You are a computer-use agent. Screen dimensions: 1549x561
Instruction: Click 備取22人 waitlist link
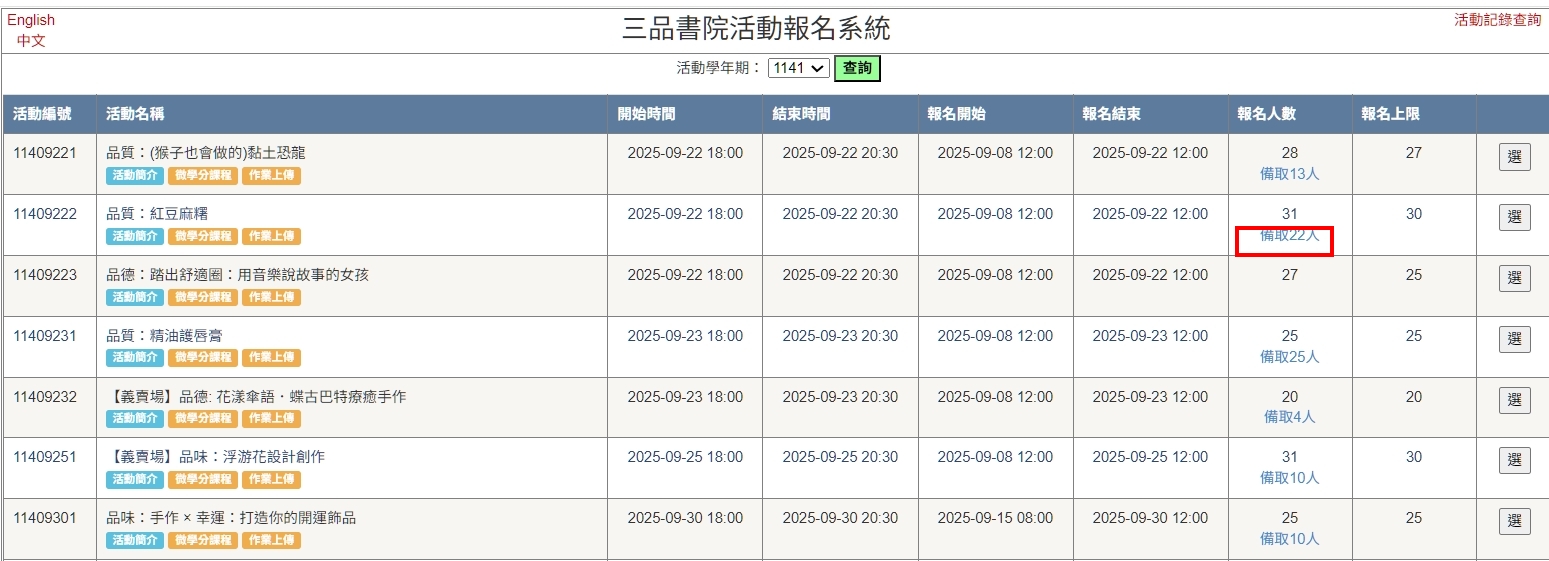tap(1289, 236)
